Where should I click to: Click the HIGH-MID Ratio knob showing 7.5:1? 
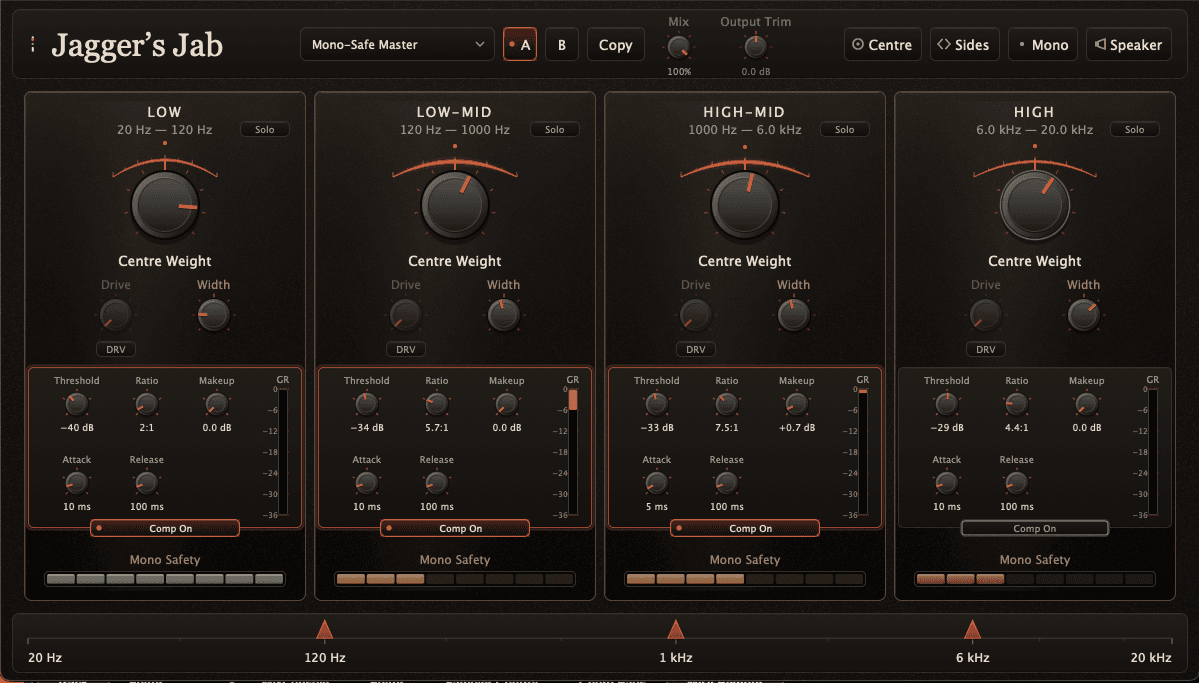click(x=726, y=403)
